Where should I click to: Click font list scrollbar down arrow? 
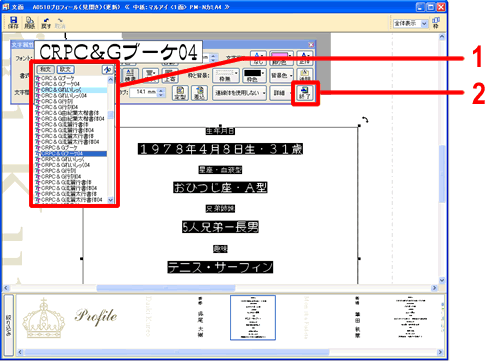coord(111,200)
